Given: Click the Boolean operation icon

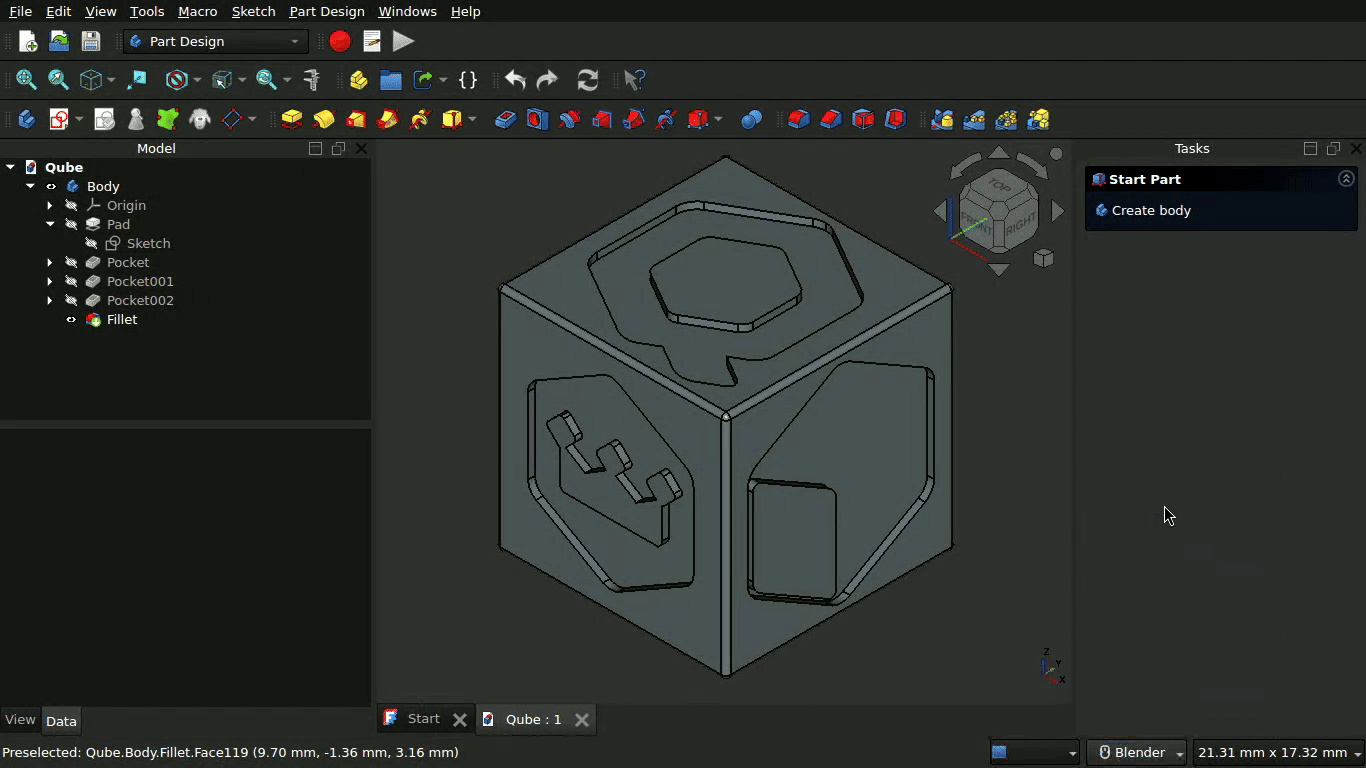Looking at the screenshot, I should (751, 120).
